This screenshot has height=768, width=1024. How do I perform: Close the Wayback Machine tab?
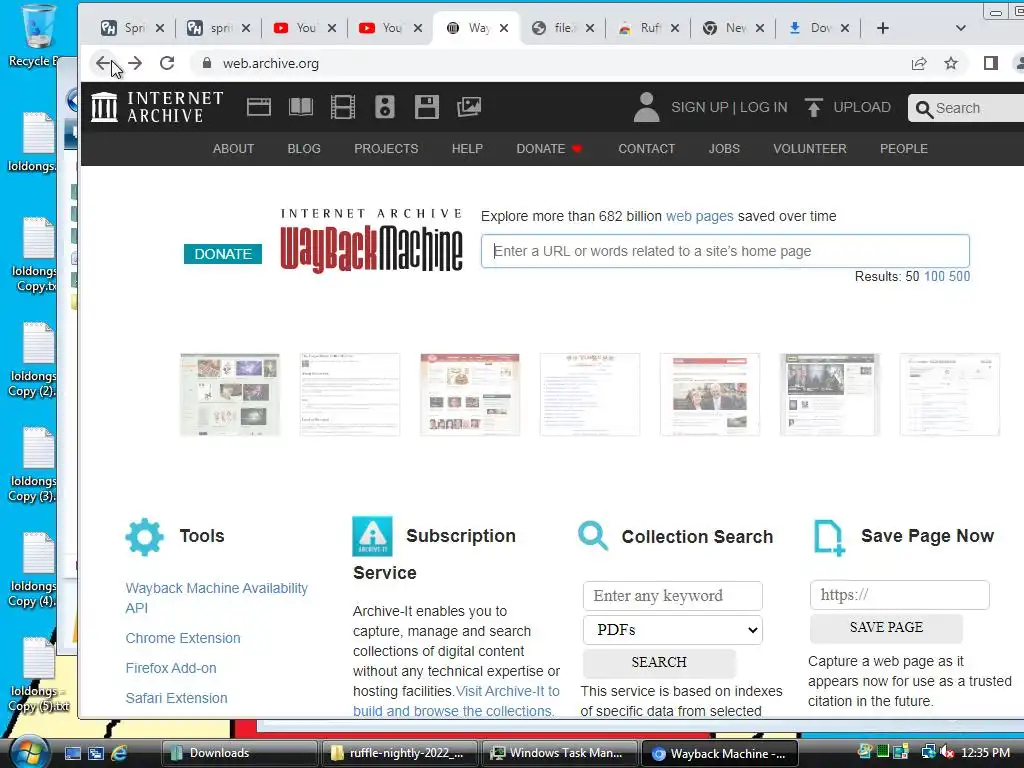coord(504,28)
